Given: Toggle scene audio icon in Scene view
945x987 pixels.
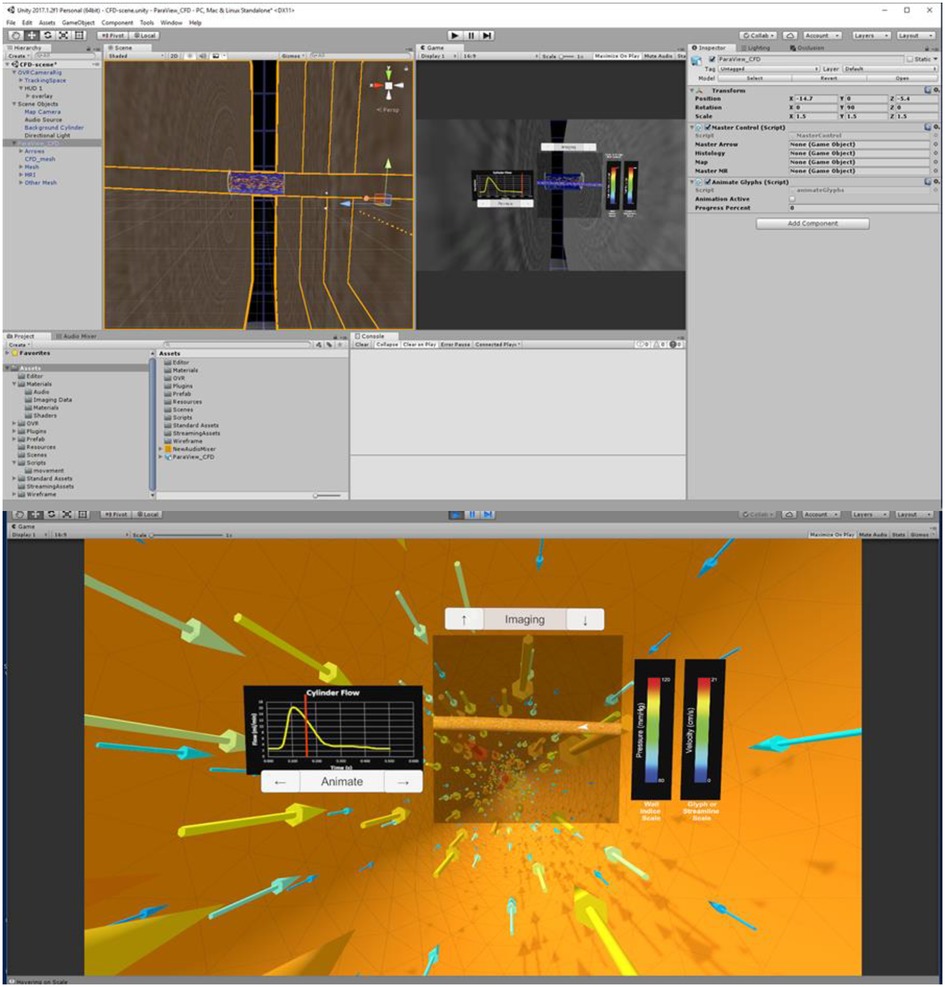Looking at the screenshot, I should [x=203, y=56].
